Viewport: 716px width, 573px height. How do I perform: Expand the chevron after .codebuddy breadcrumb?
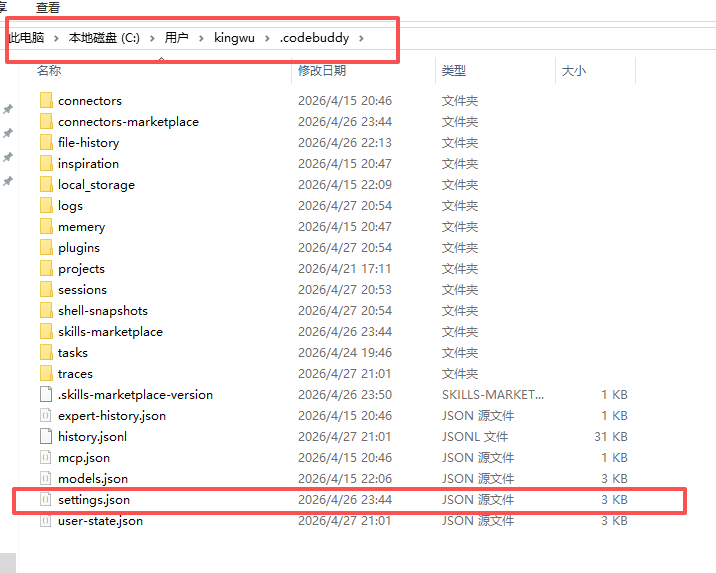(x=361, y=38)
